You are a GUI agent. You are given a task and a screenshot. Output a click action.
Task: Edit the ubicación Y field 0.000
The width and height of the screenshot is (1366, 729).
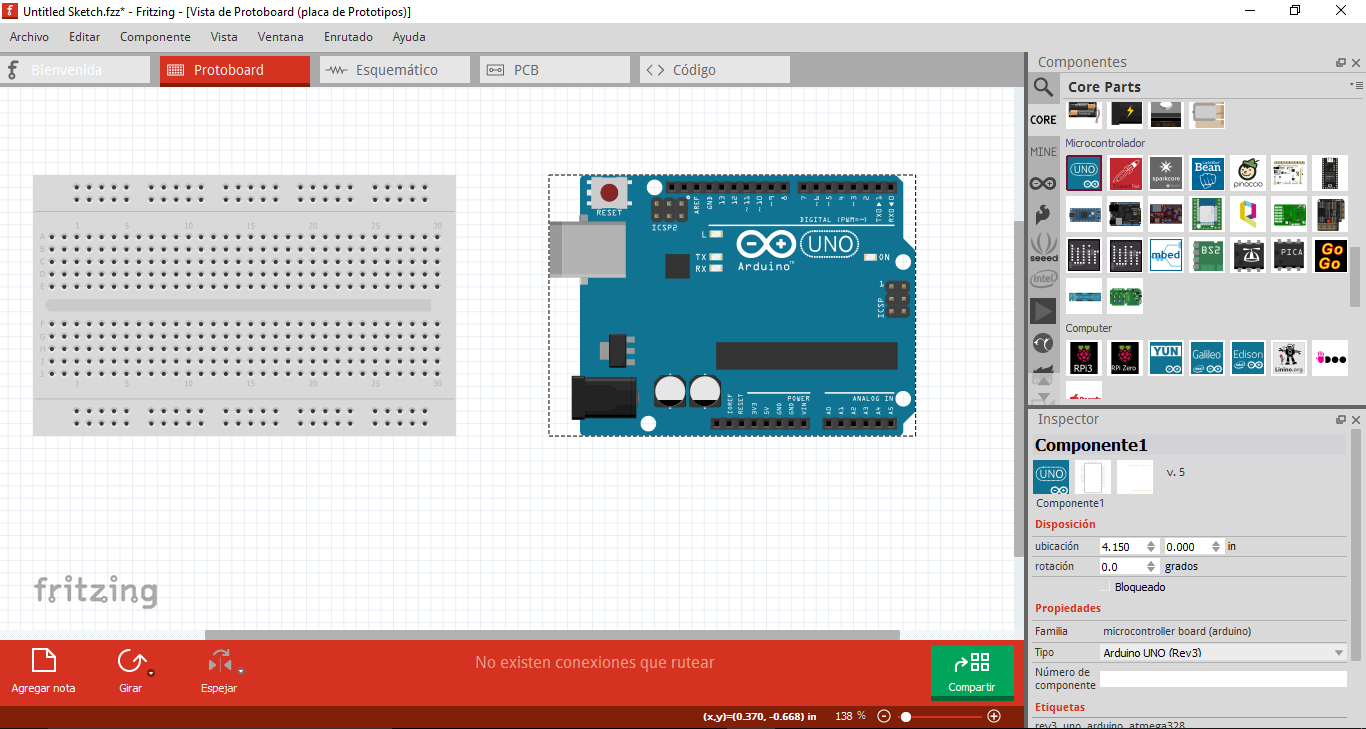1194,547
